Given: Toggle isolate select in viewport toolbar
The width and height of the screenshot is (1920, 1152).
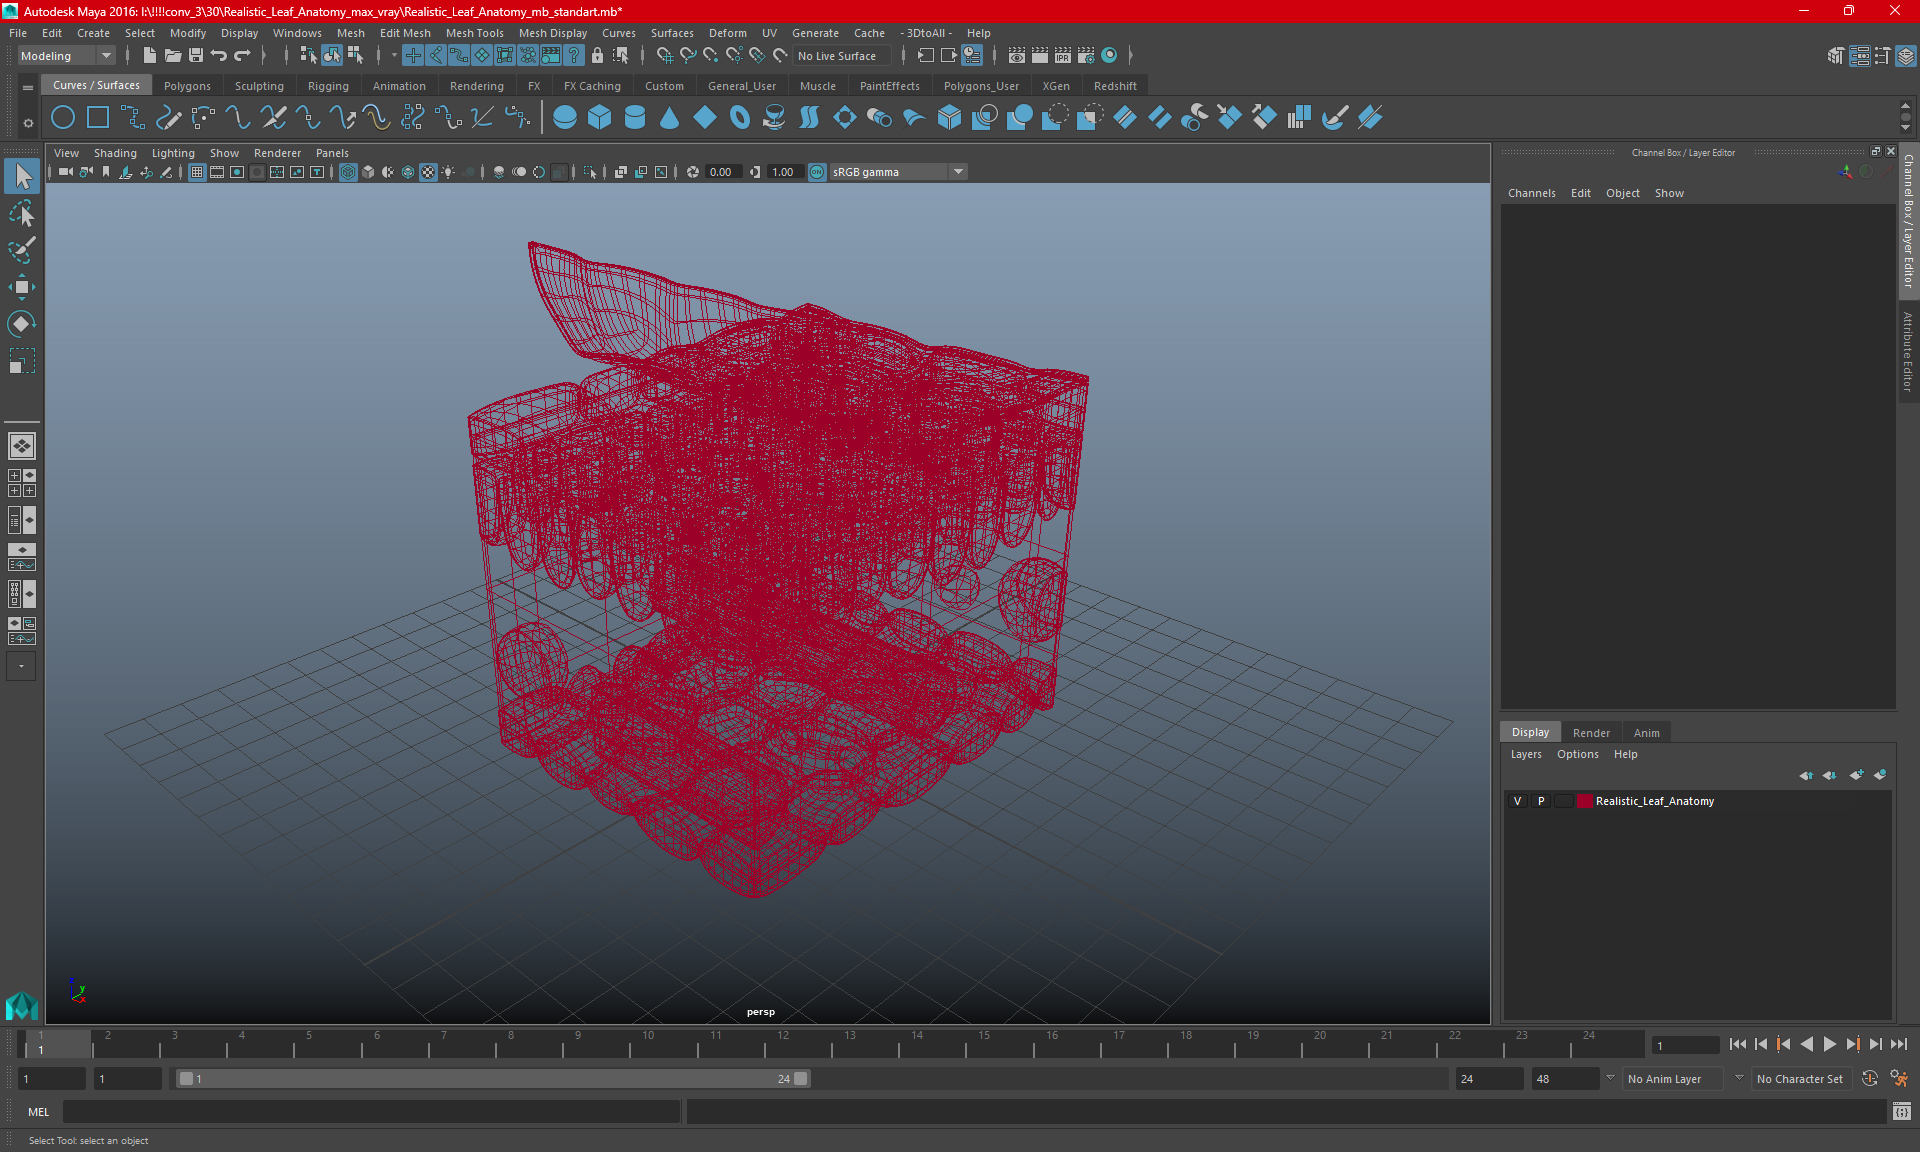Looking at the screenshot, I should (590, 172).
